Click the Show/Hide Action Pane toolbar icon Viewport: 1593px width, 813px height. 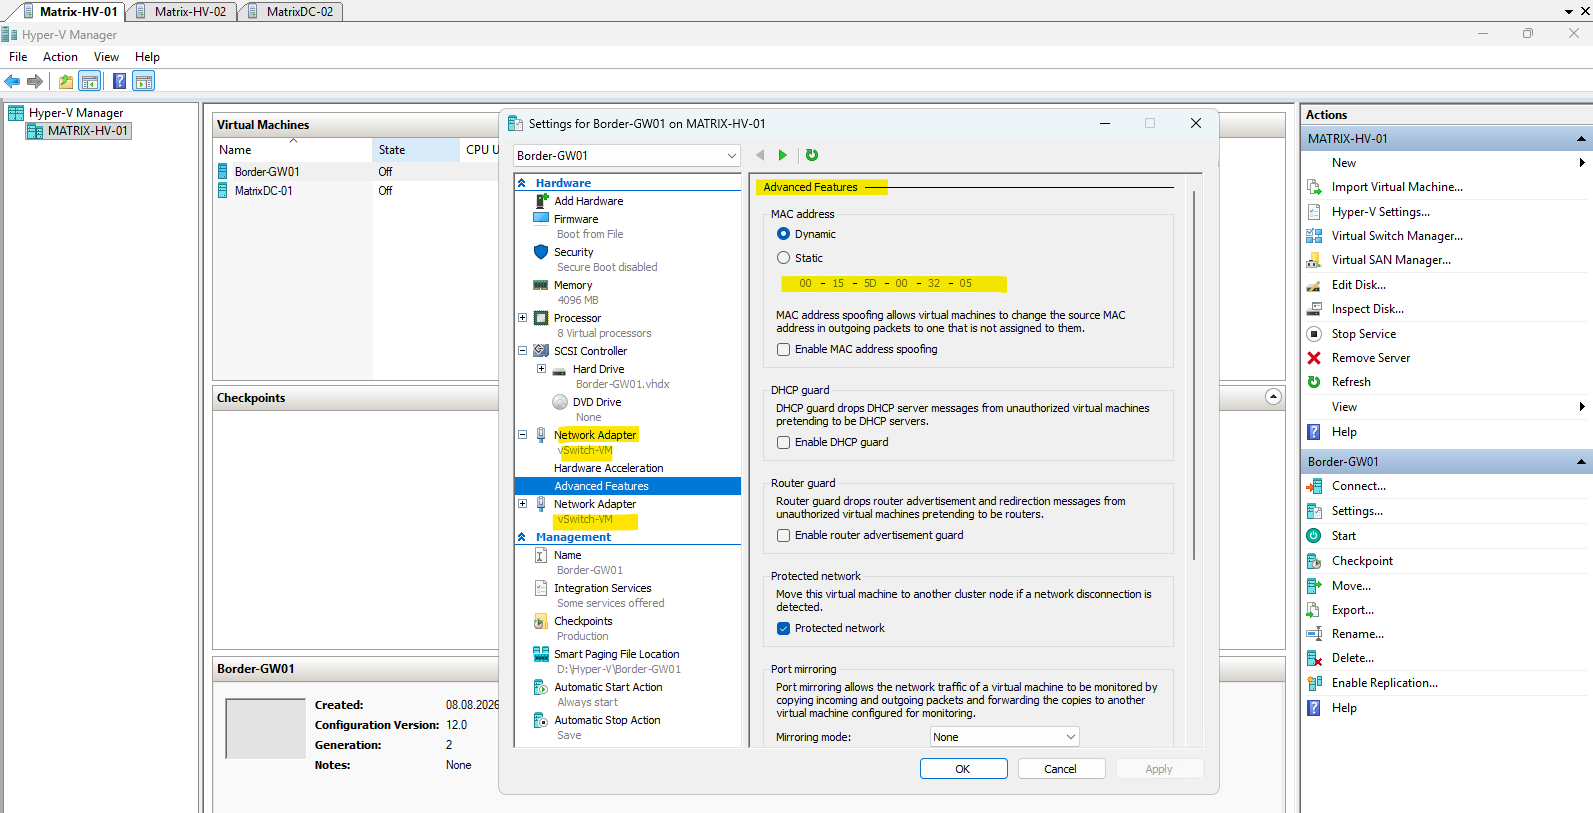pyautogui.click(x=144, y=82)
